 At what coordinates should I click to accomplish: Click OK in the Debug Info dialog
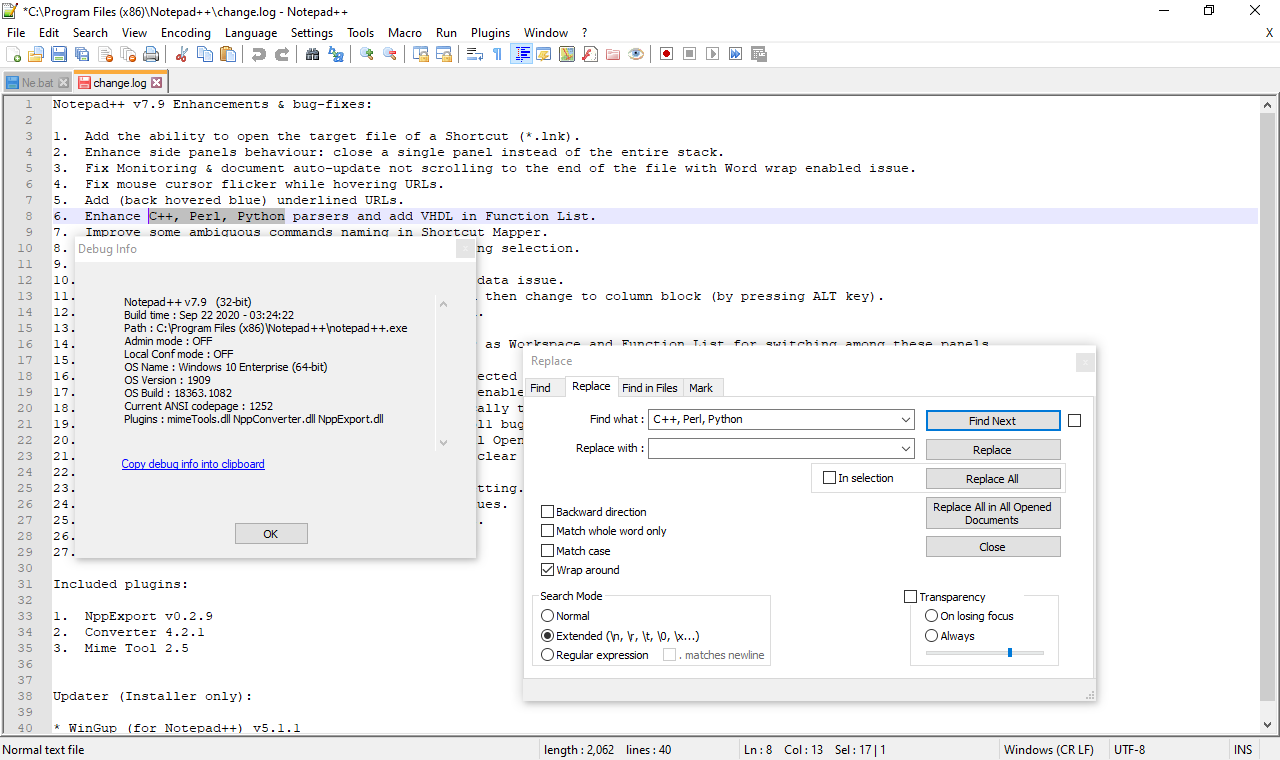271,534
